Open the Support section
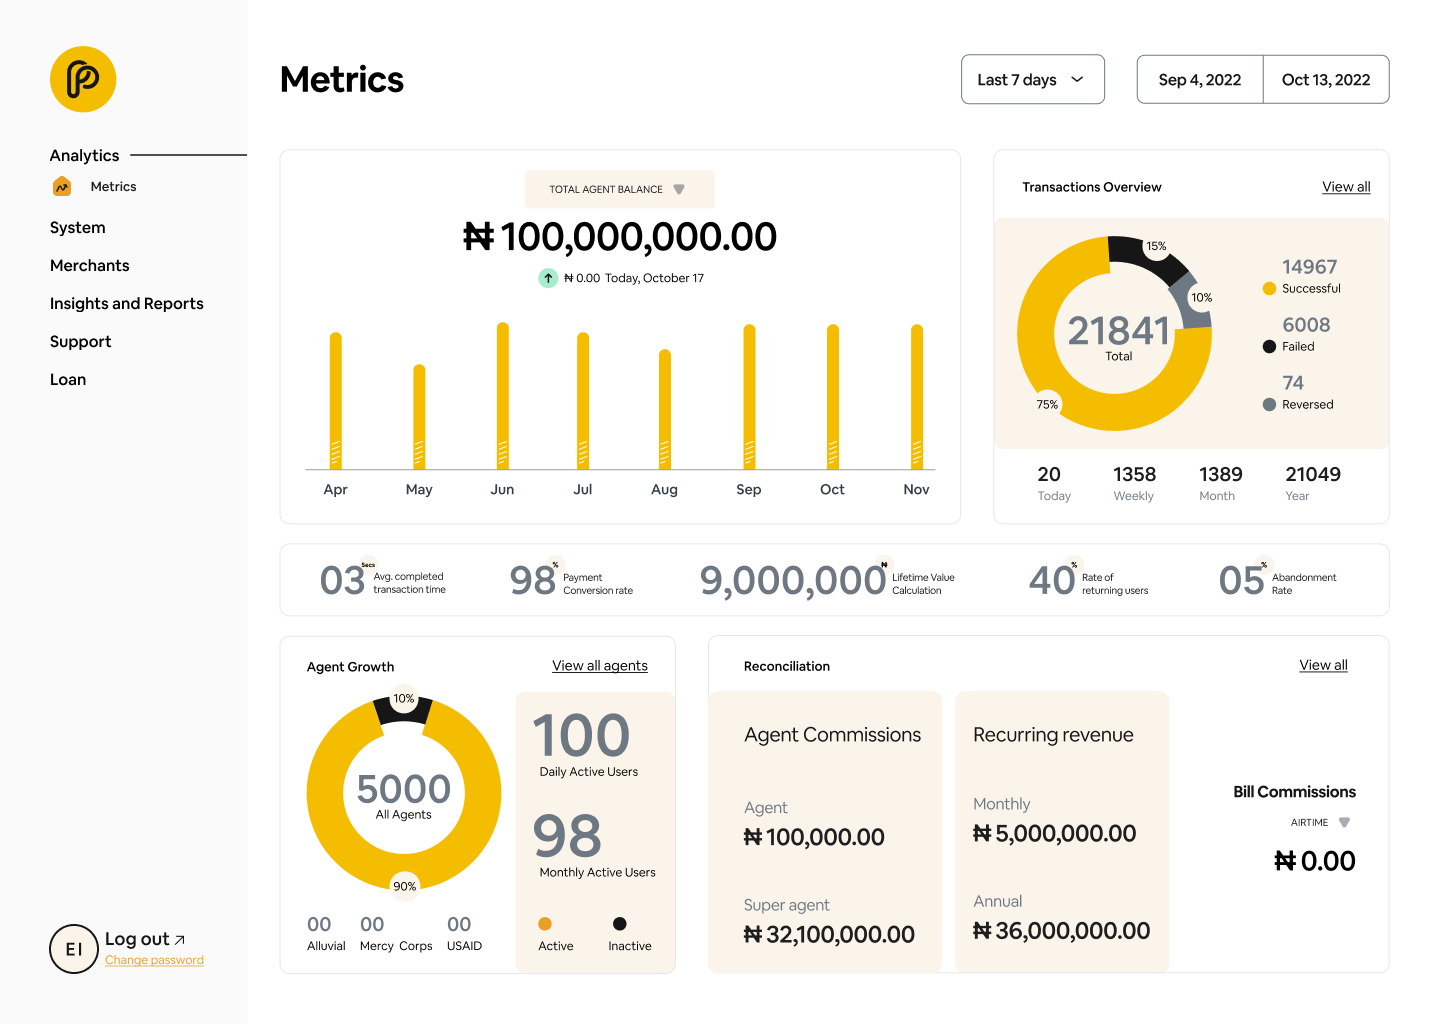 81,341
